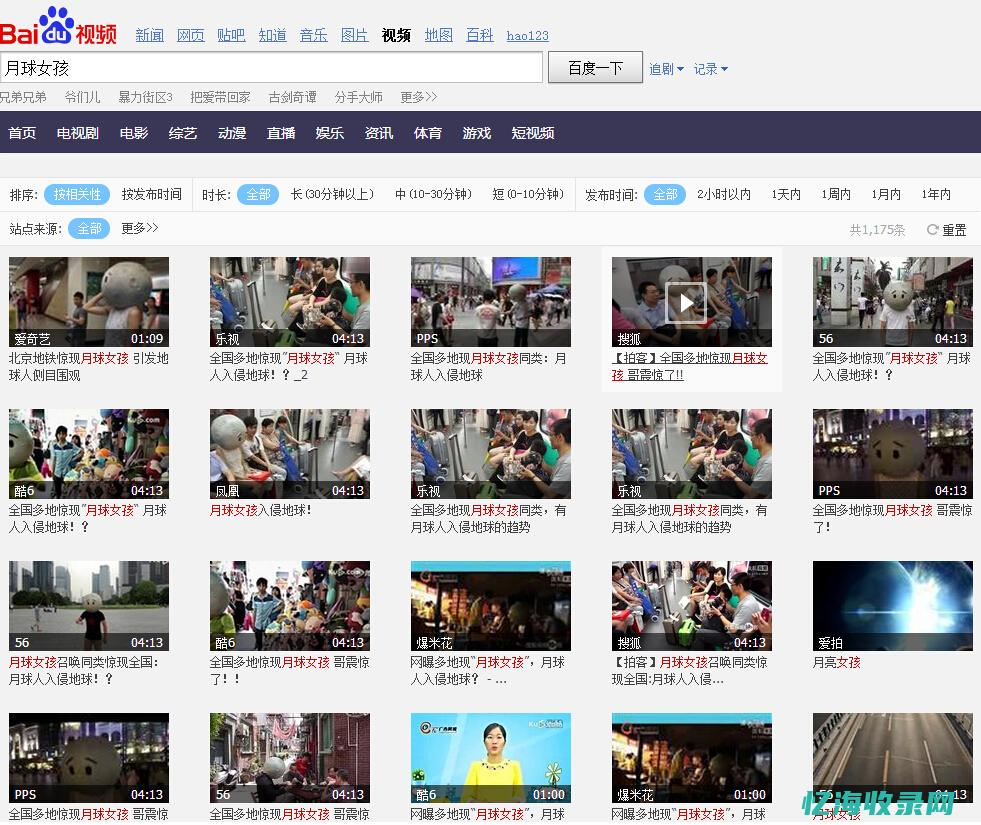The width and height of the screenshot is (981, 825).
Task: Expand the 追剧 dropdown
Action: (x=666, y=69)
